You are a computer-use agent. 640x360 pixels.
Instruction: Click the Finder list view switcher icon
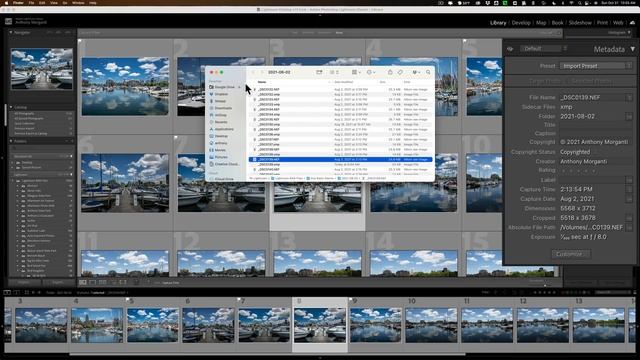click(x=334, y=72)
